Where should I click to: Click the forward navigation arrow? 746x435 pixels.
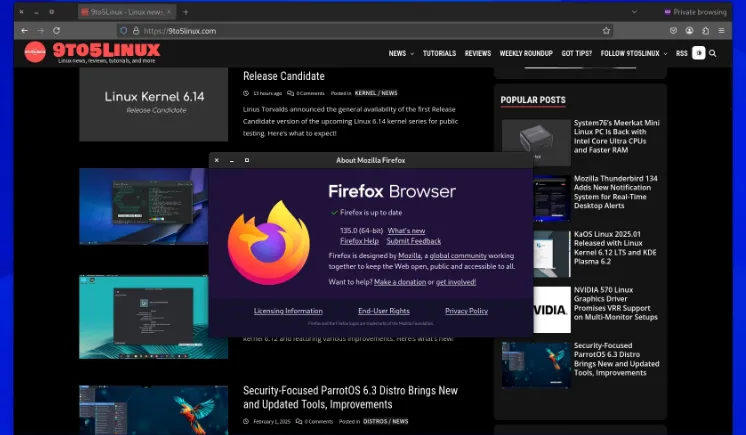[40, 30]
